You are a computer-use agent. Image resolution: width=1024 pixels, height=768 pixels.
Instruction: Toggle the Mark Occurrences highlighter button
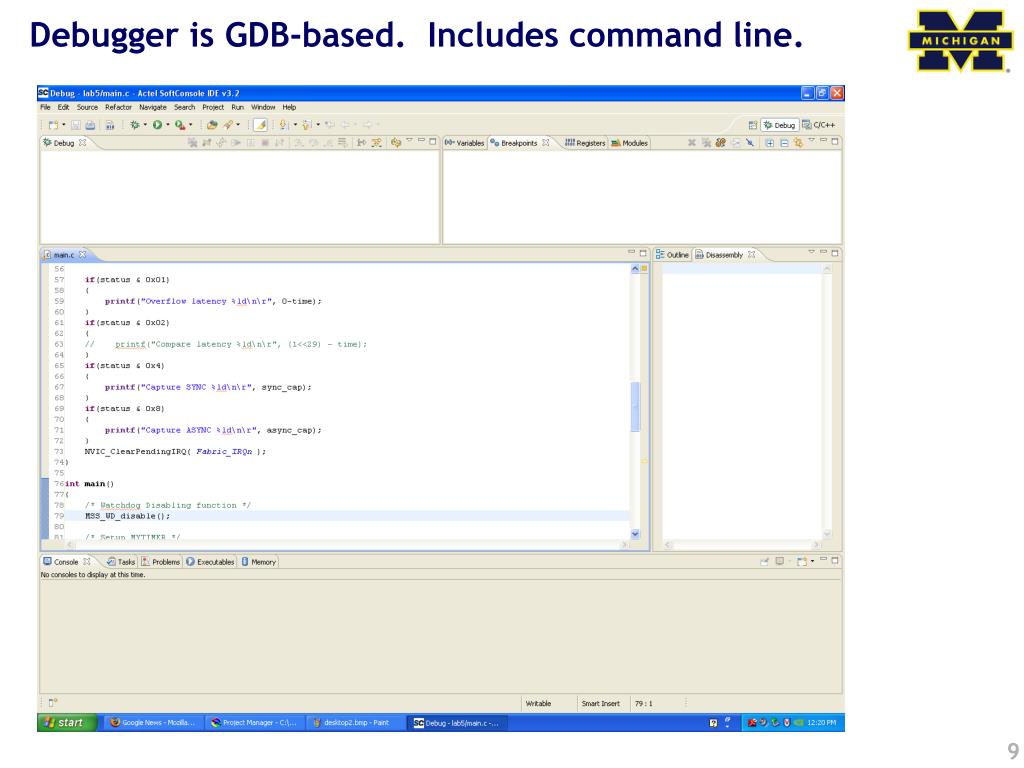[x=260, y=125]
